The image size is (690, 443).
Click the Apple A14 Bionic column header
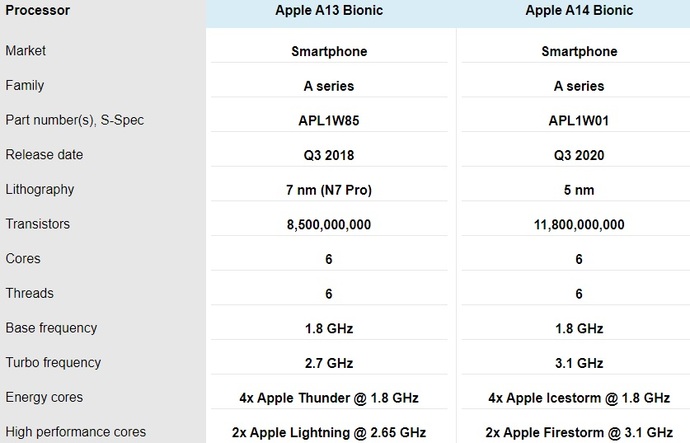pos(579,10)
